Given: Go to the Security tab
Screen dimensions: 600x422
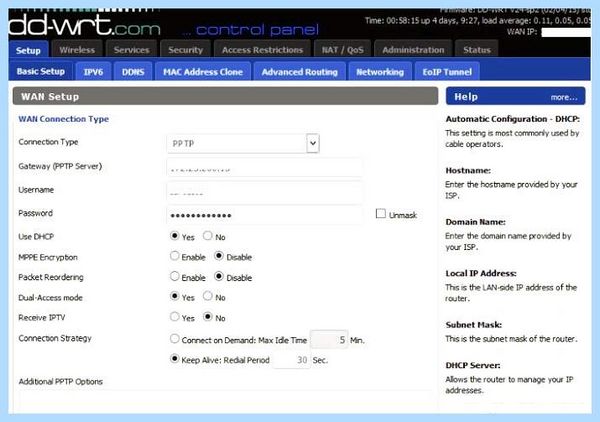Looking at the screenshot, I should [x=186, y=50].
